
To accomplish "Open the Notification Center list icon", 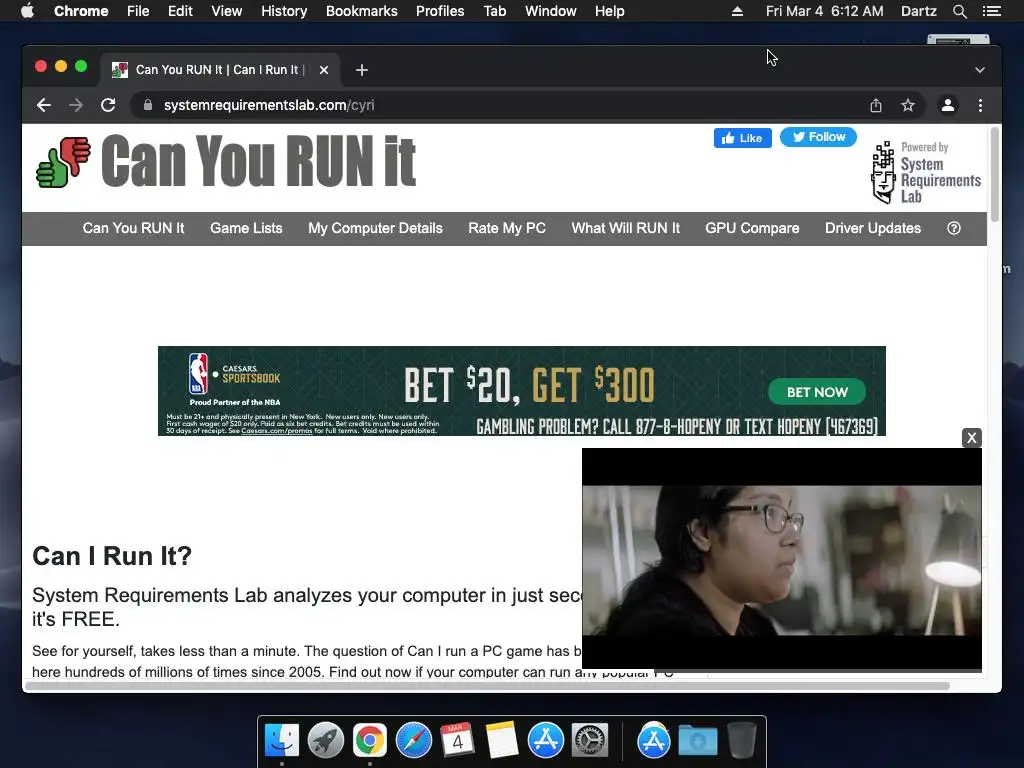I will (x=992, y=11).
